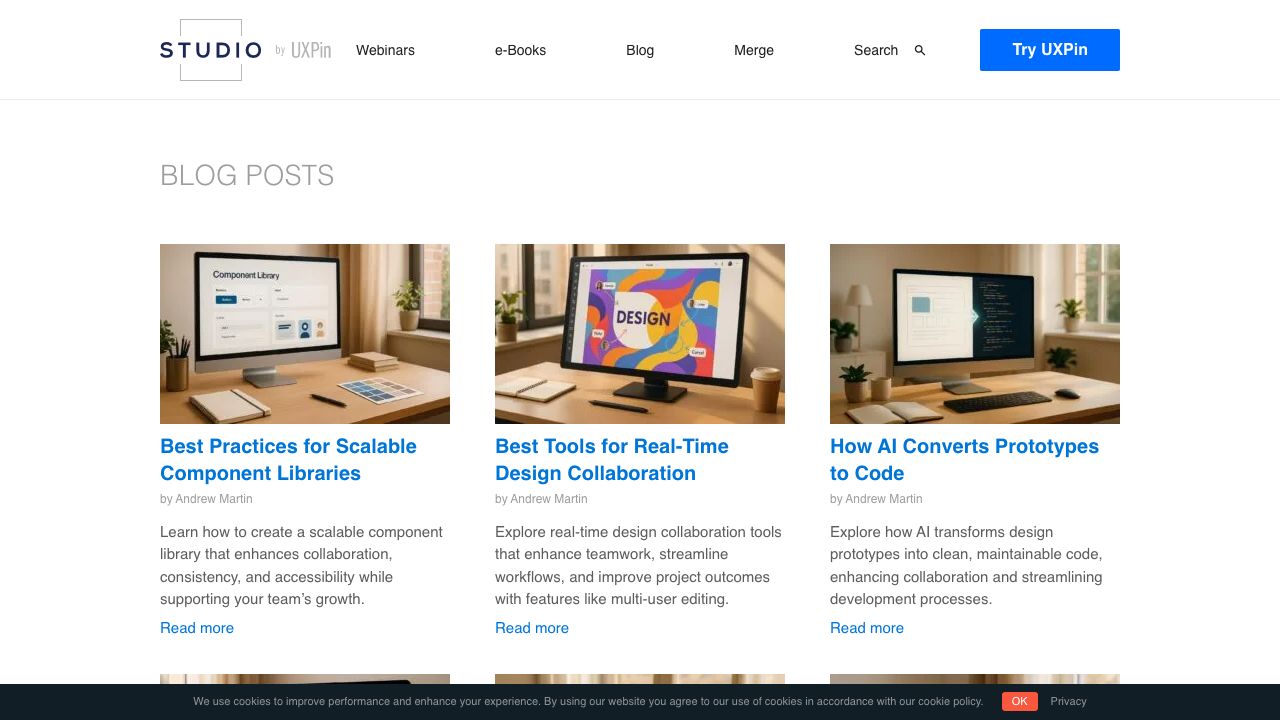The height and width of the screenshot is (720, 1280).
Task: Read more about Scalable Component Libraries
Action: (x=197, y=628)
